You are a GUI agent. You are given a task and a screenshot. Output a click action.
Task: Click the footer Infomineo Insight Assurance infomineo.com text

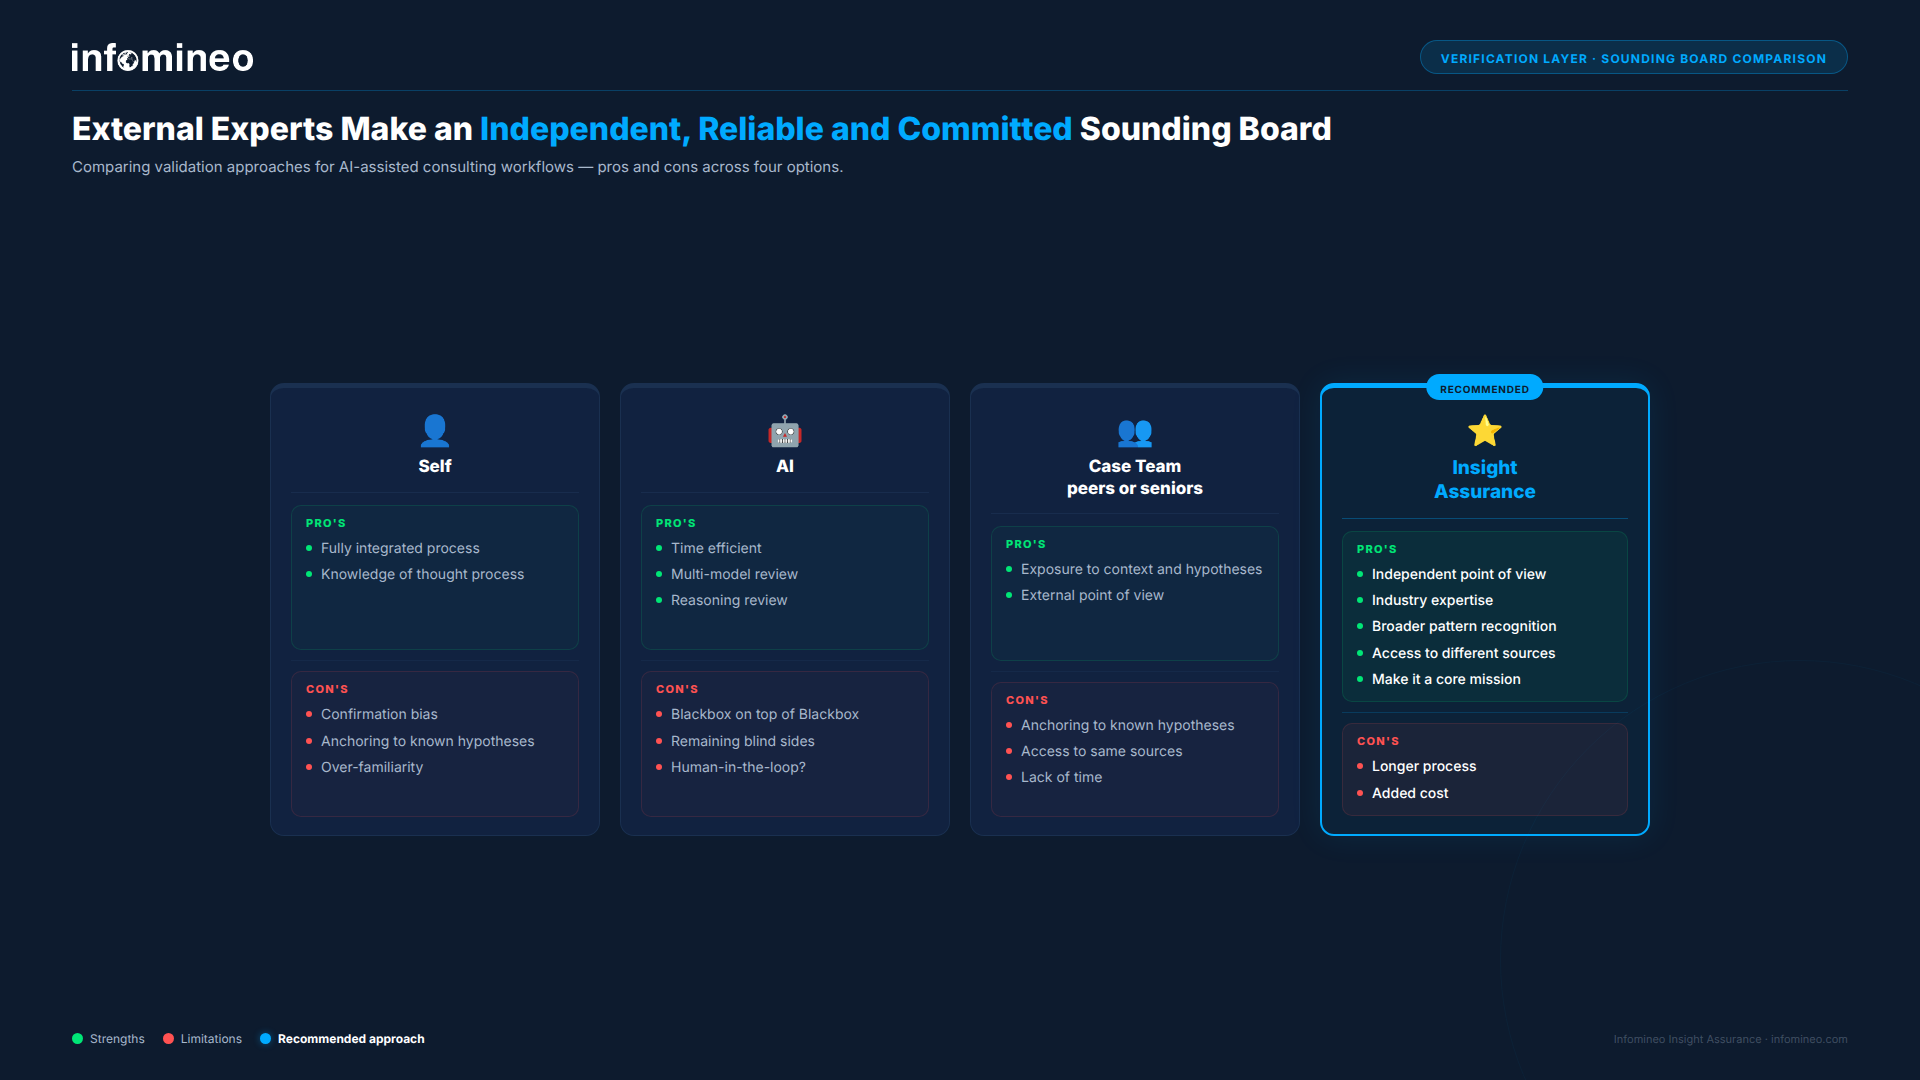click(x=1730, y=1039)
